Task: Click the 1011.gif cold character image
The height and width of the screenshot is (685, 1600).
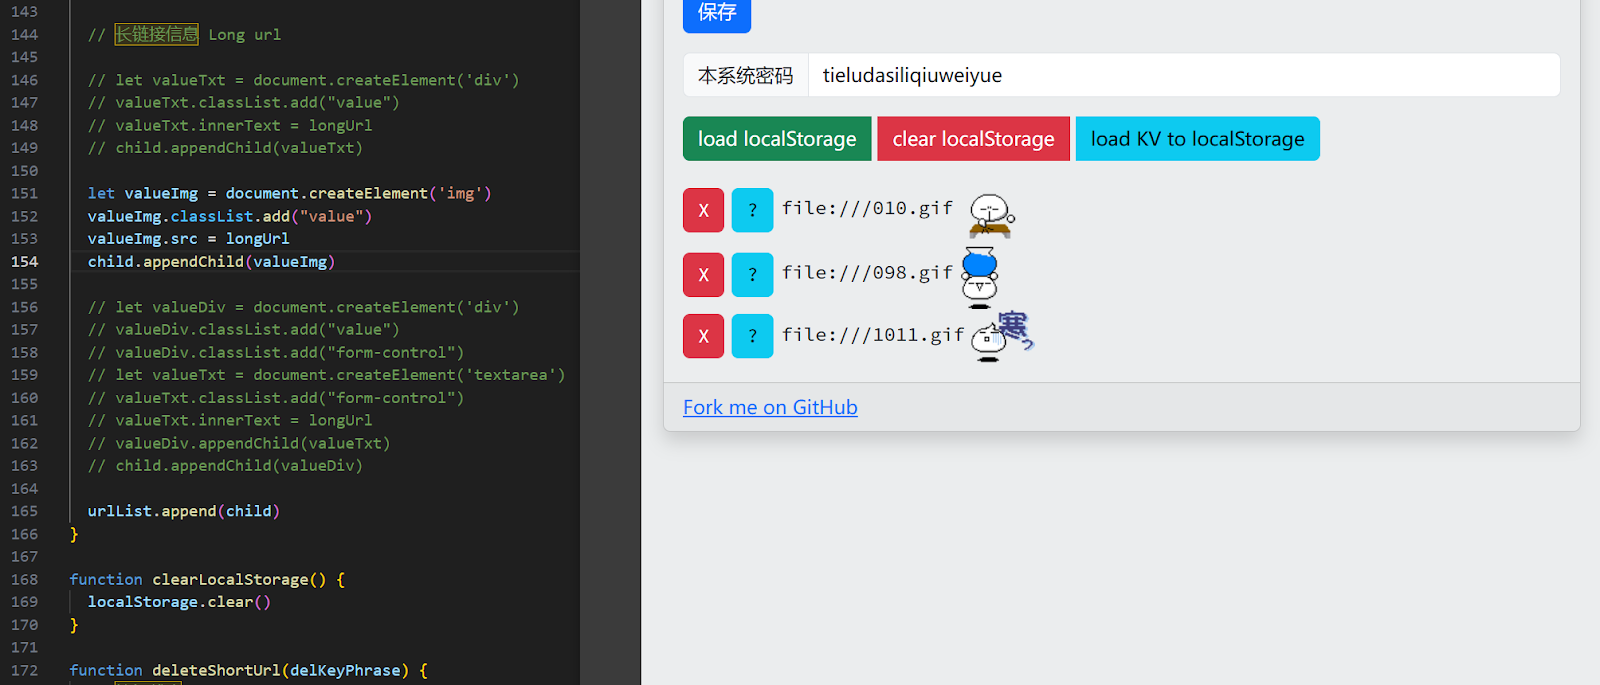Action: click(x=1001, y=336)
